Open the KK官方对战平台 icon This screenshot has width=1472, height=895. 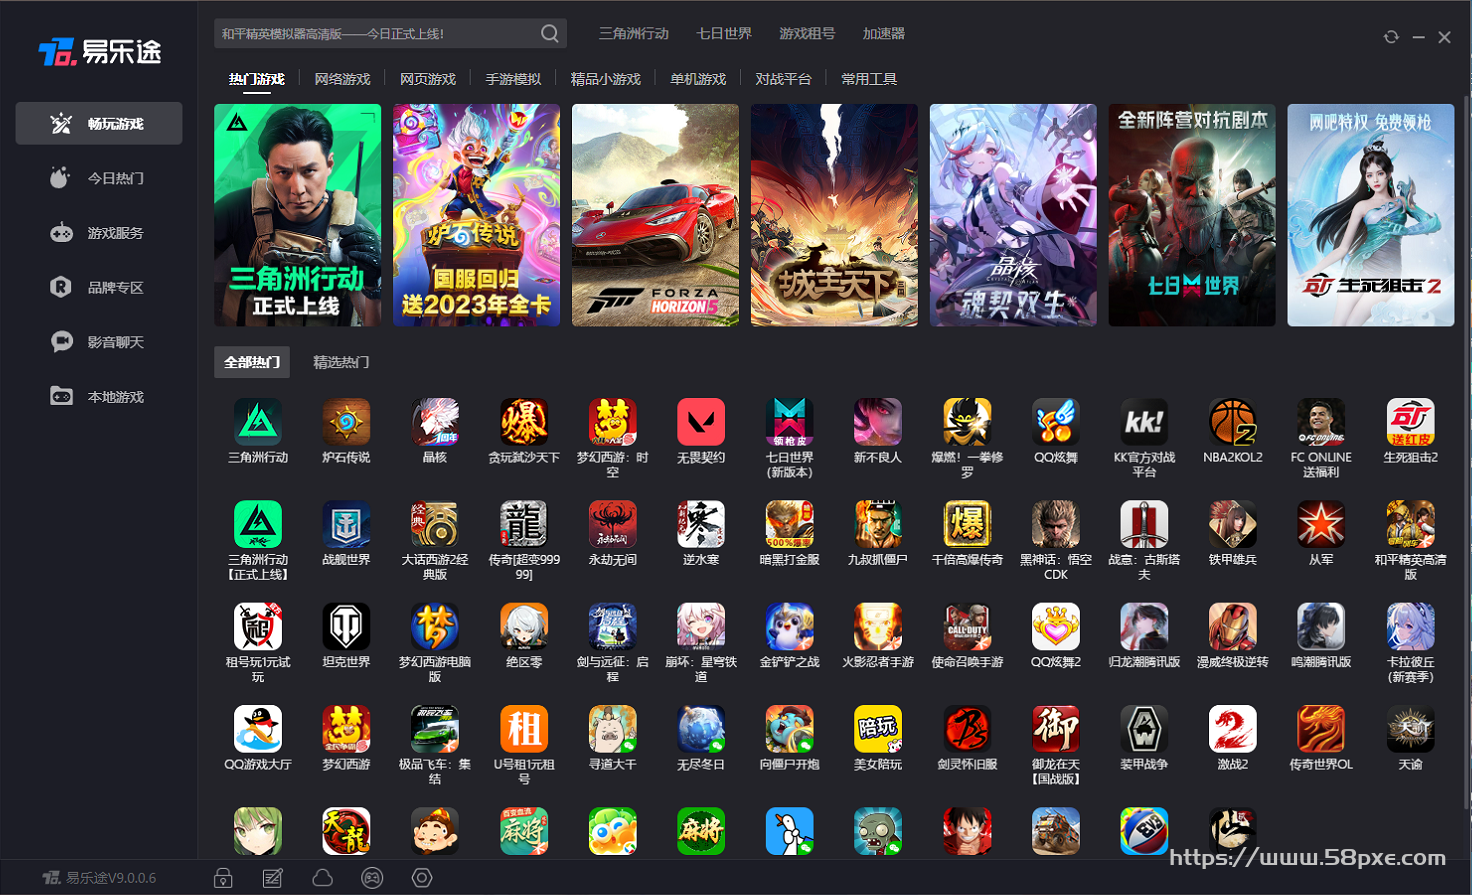click(x=1144, y=422)
